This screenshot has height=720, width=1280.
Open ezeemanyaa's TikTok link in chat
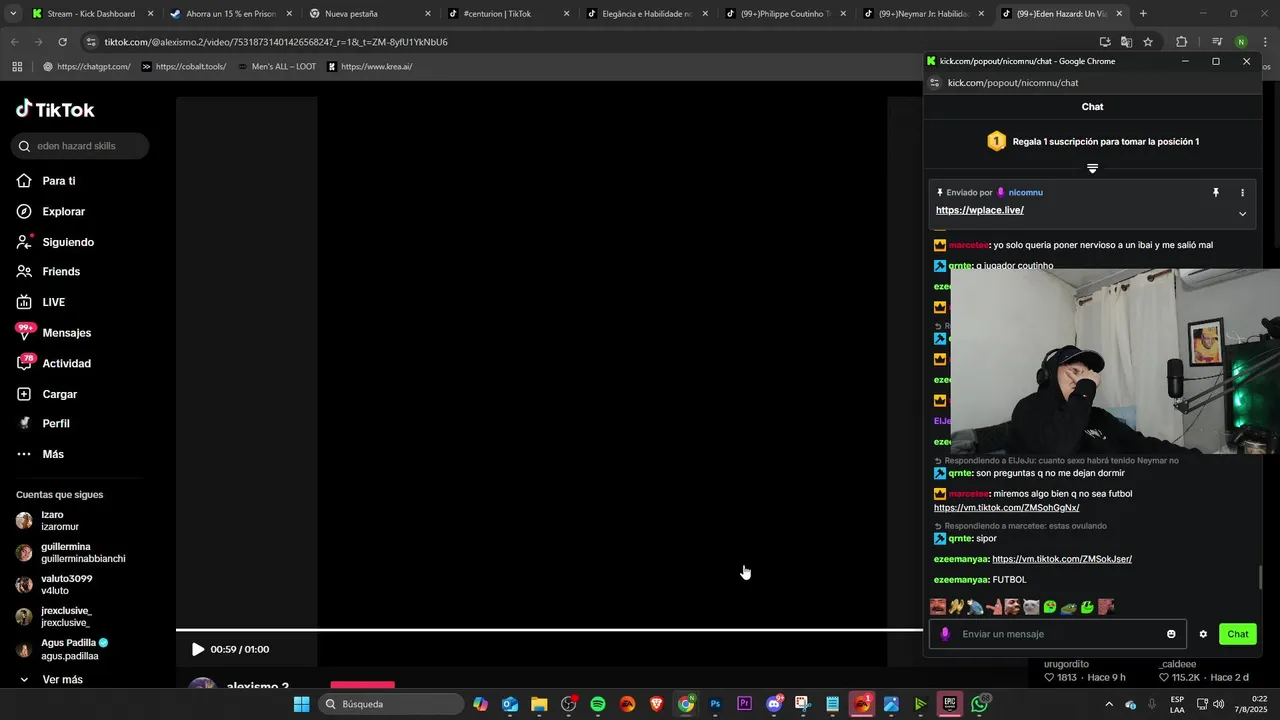(x=1062, y=559)
